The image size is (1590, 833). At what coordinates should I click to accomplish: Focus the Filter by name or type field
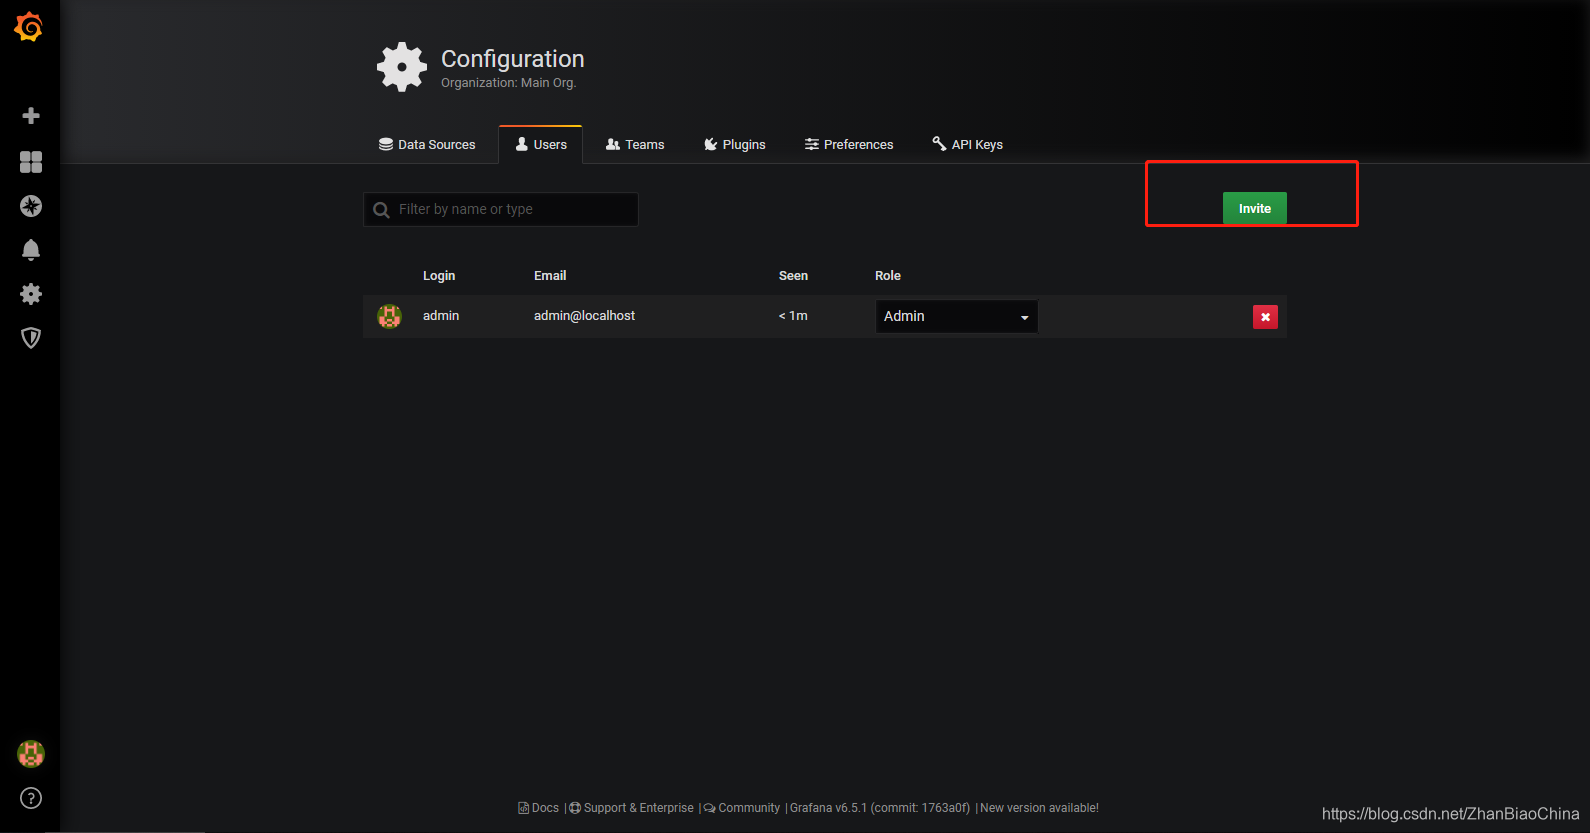point(501,209)
